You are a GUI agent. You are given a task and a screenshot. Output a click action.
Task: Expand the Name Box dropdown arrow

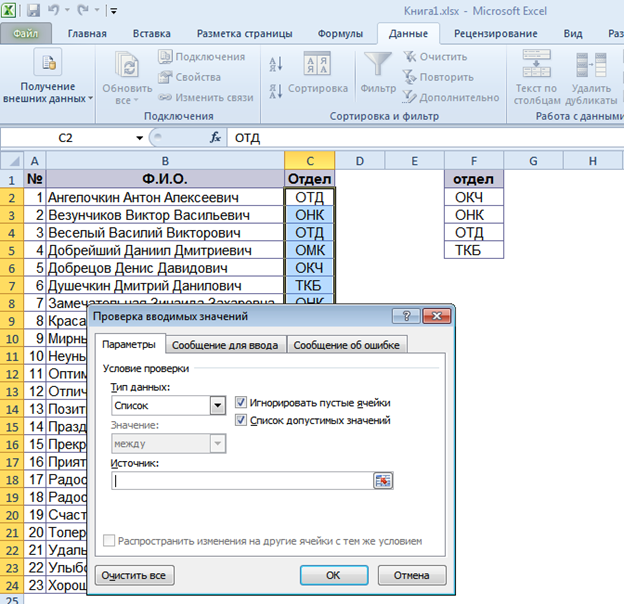click(140, 138)
